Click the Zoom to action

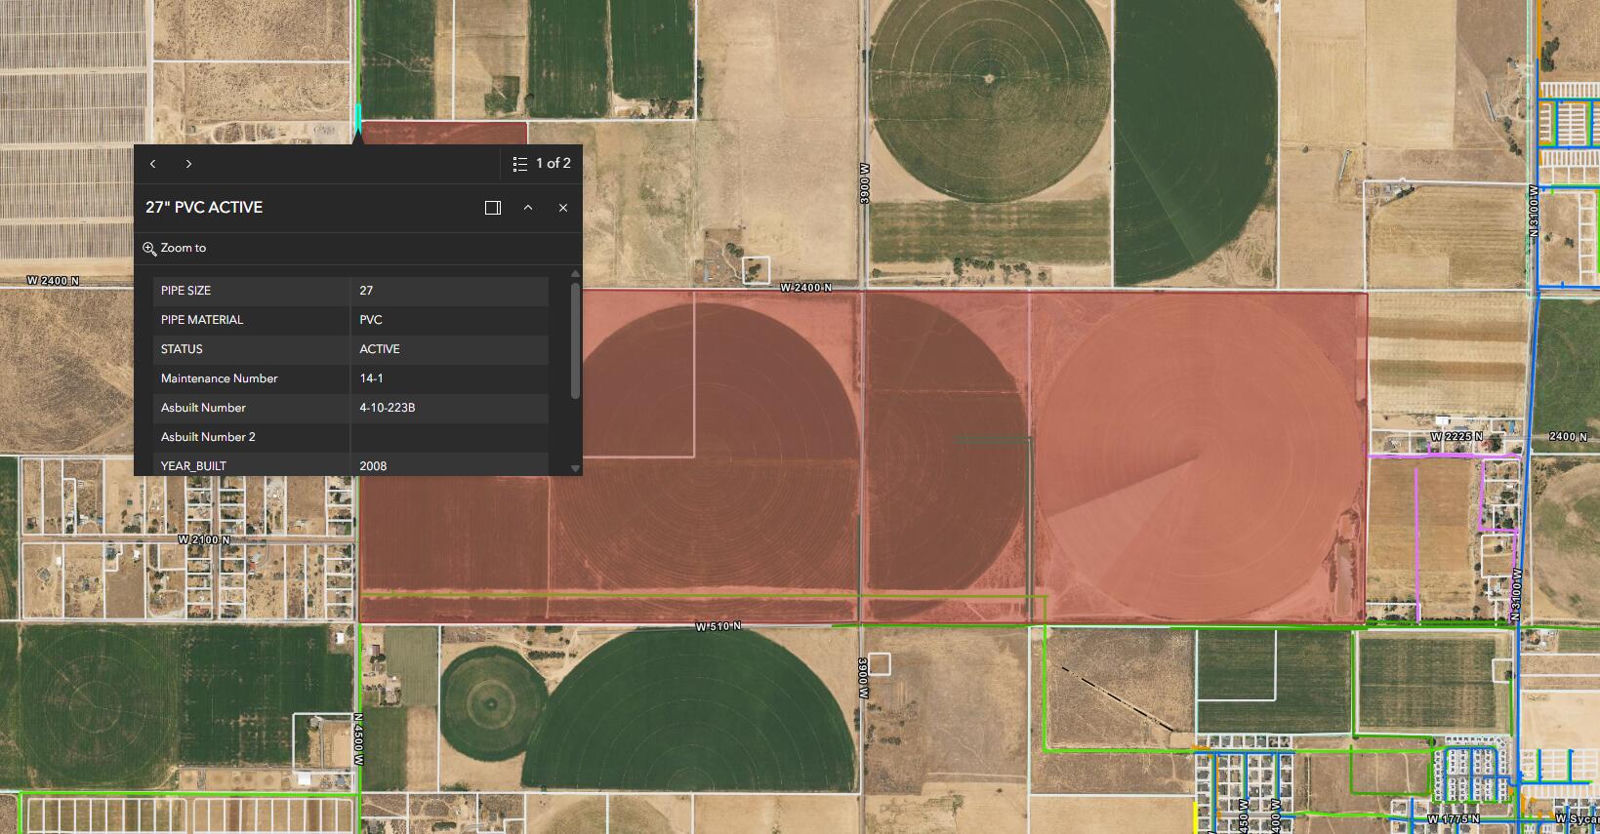[x=175, y=248]
